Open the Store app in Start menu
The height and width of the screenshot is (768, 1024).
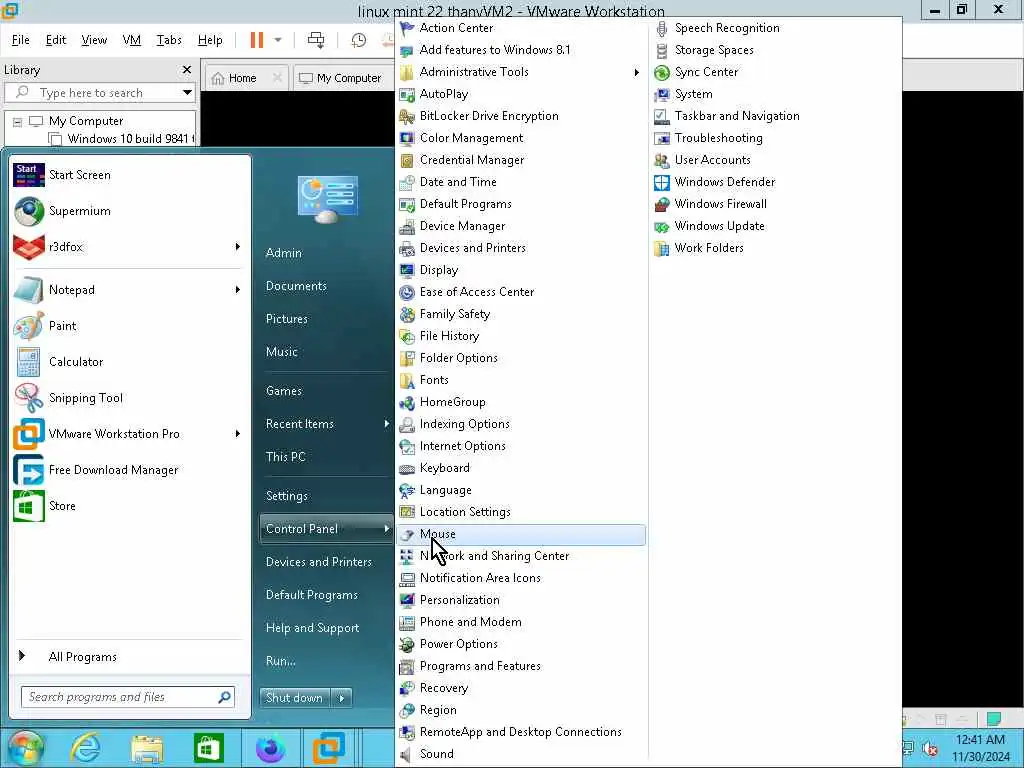tap(62, 506)
